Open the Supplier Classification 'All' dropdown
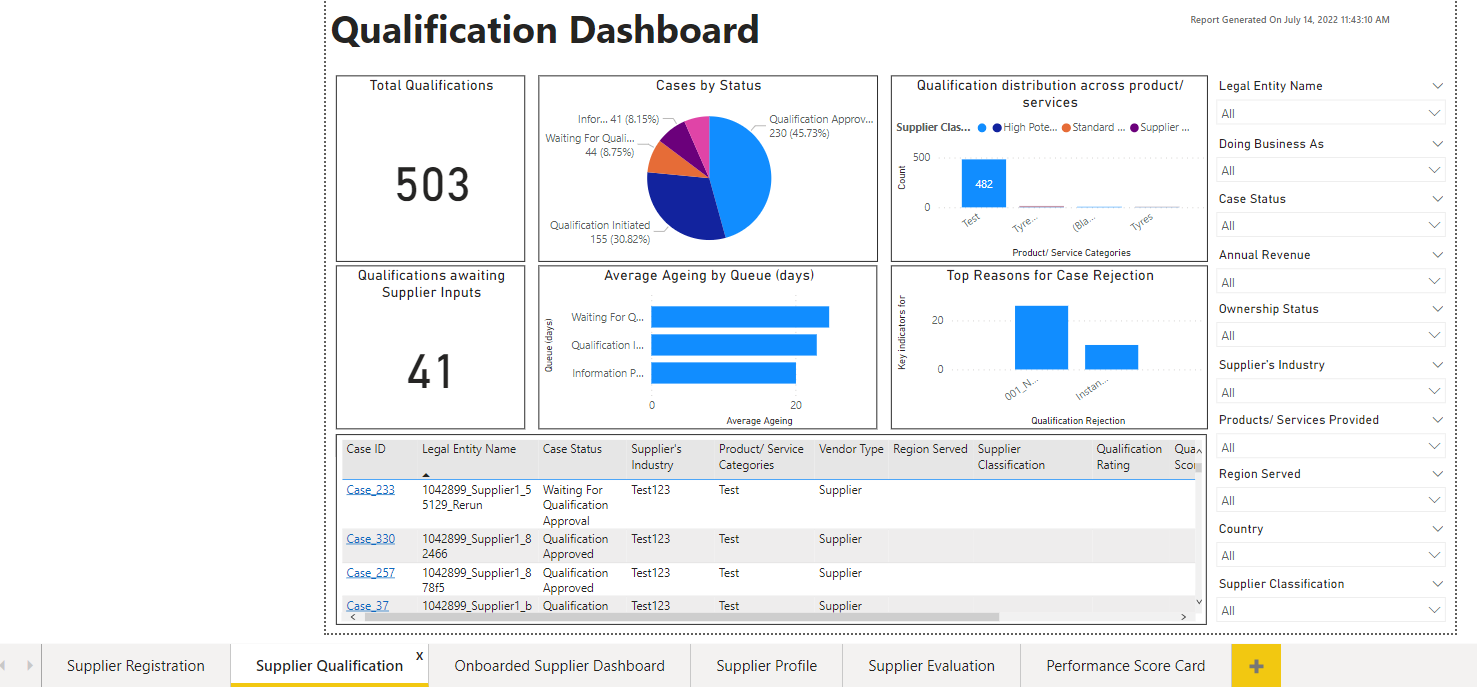The width and height of the screenshot is (1477, 687). (1330, 611)
